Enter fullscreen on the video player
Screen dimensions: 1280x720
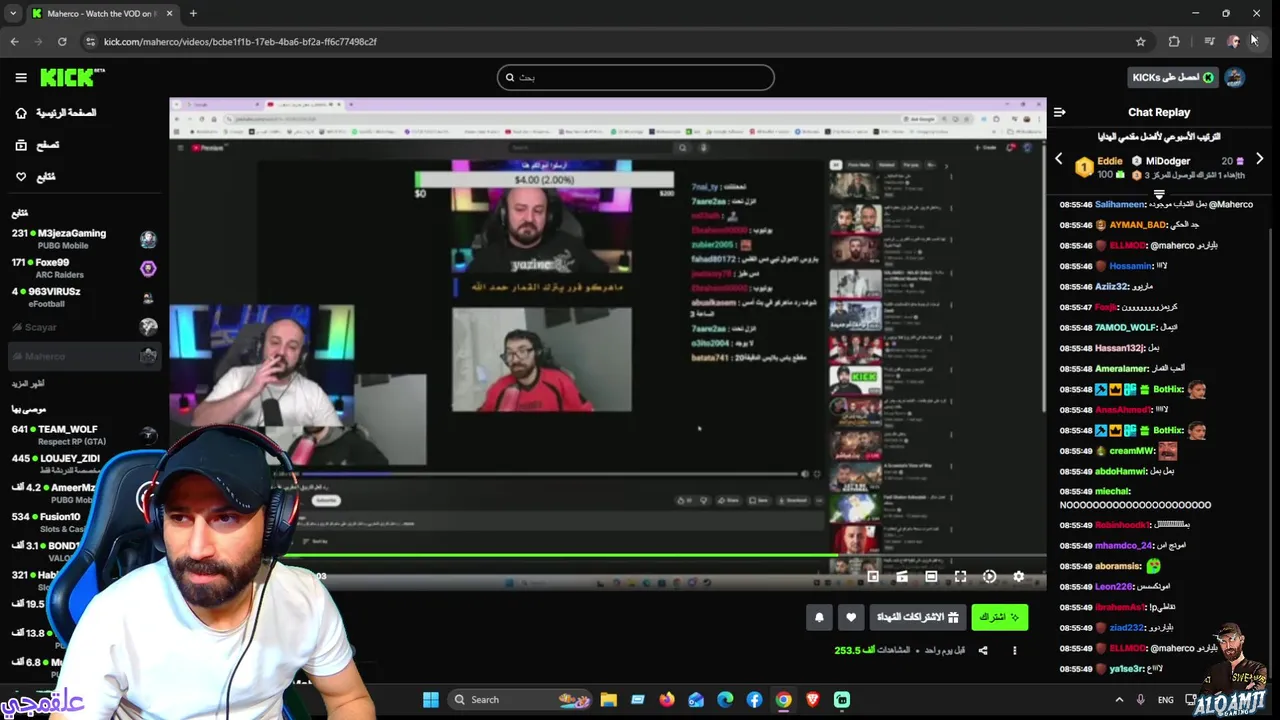[960, 576]
